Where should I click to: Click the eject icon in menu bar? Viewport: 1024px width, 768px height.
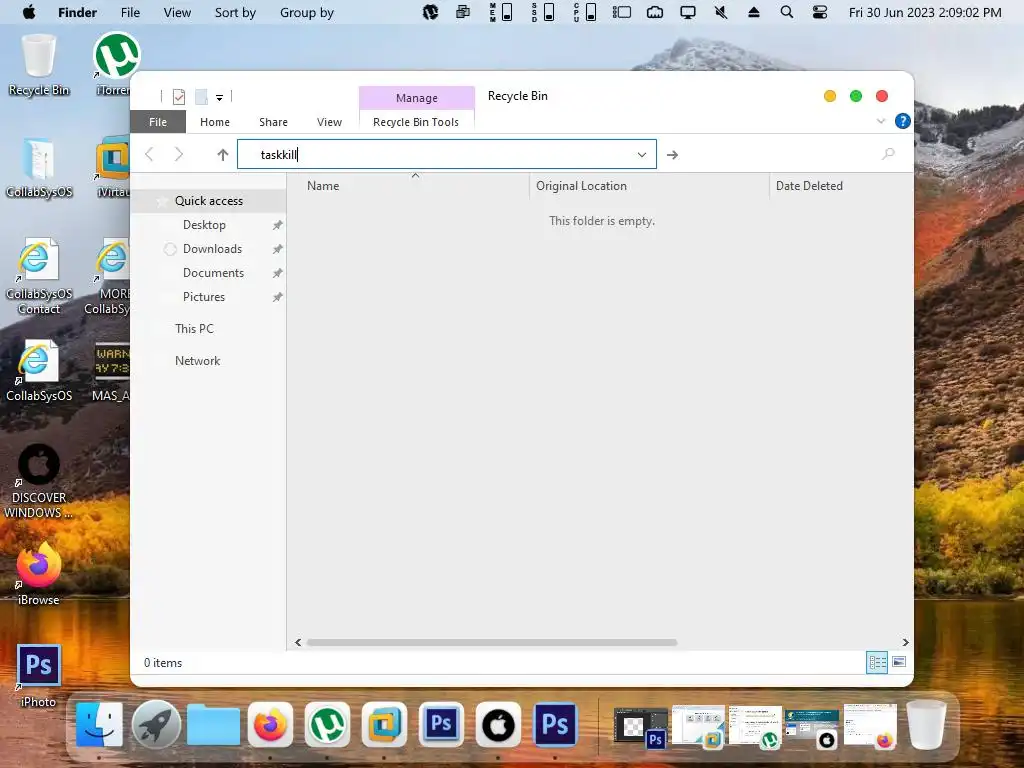(754, 12)
